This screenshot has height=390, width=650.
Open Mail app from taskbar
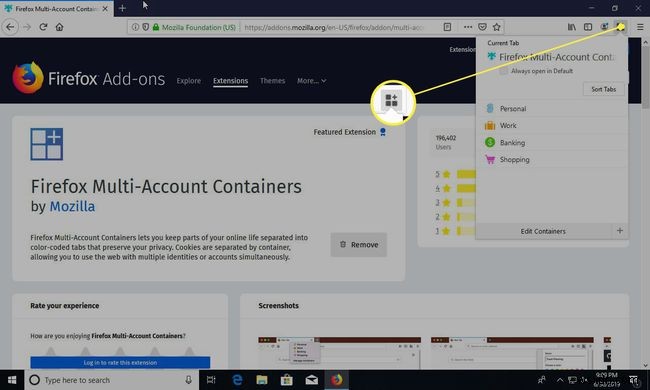pyautogui.click(x=311, y=380)
